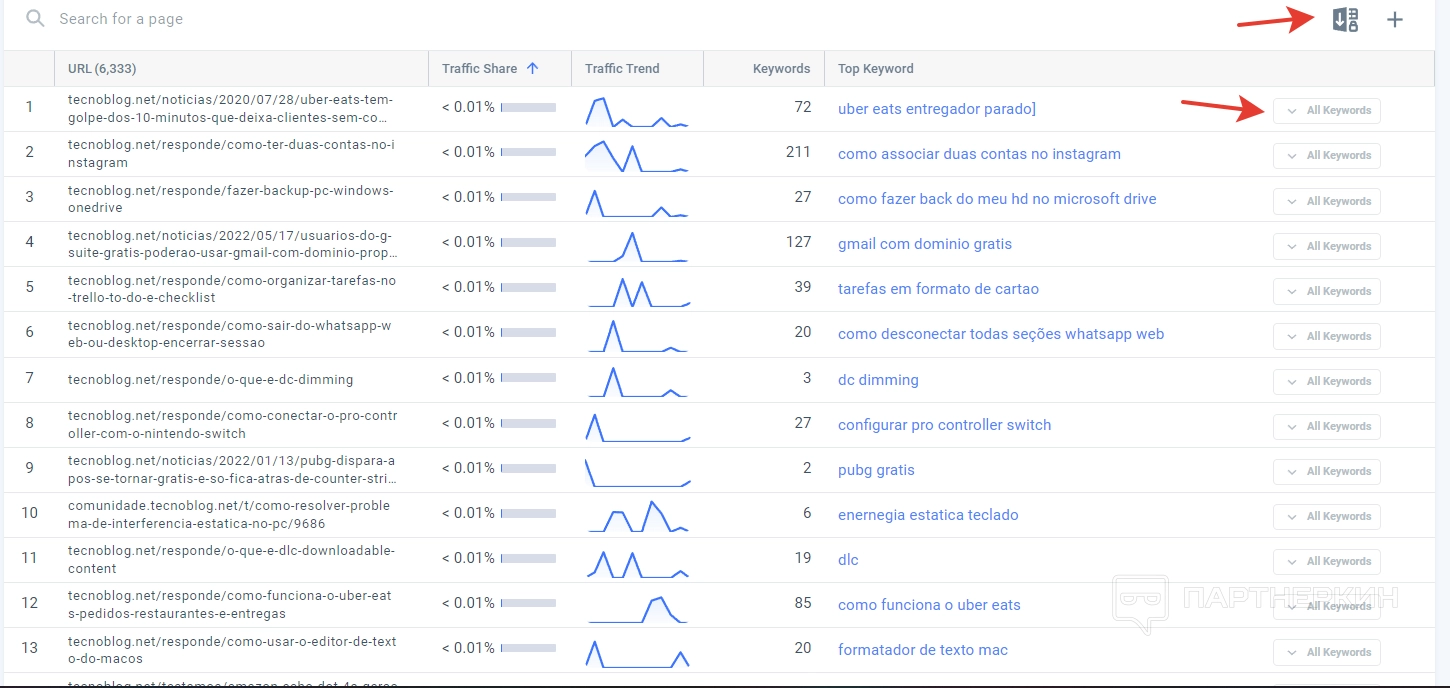Click the 'formatador de texto mac' keyword
Image resolution: width=1450 pixels, height=688 pixels.
tap(923, 650)
